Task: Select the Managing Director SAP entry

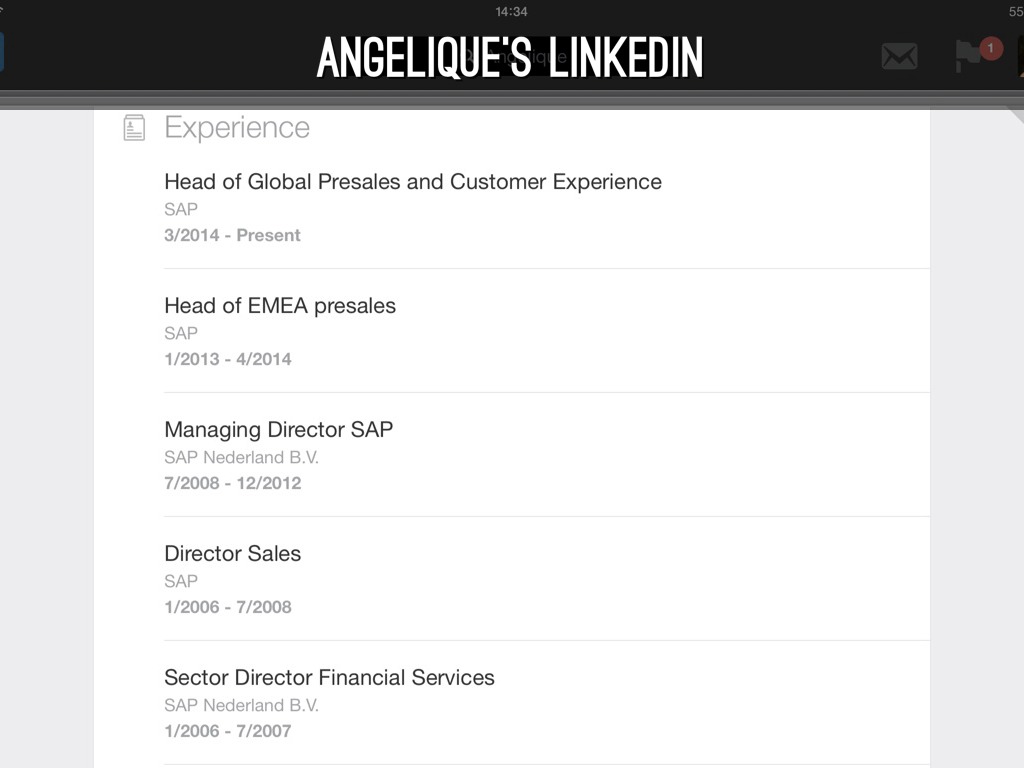Action: point(278,430)
